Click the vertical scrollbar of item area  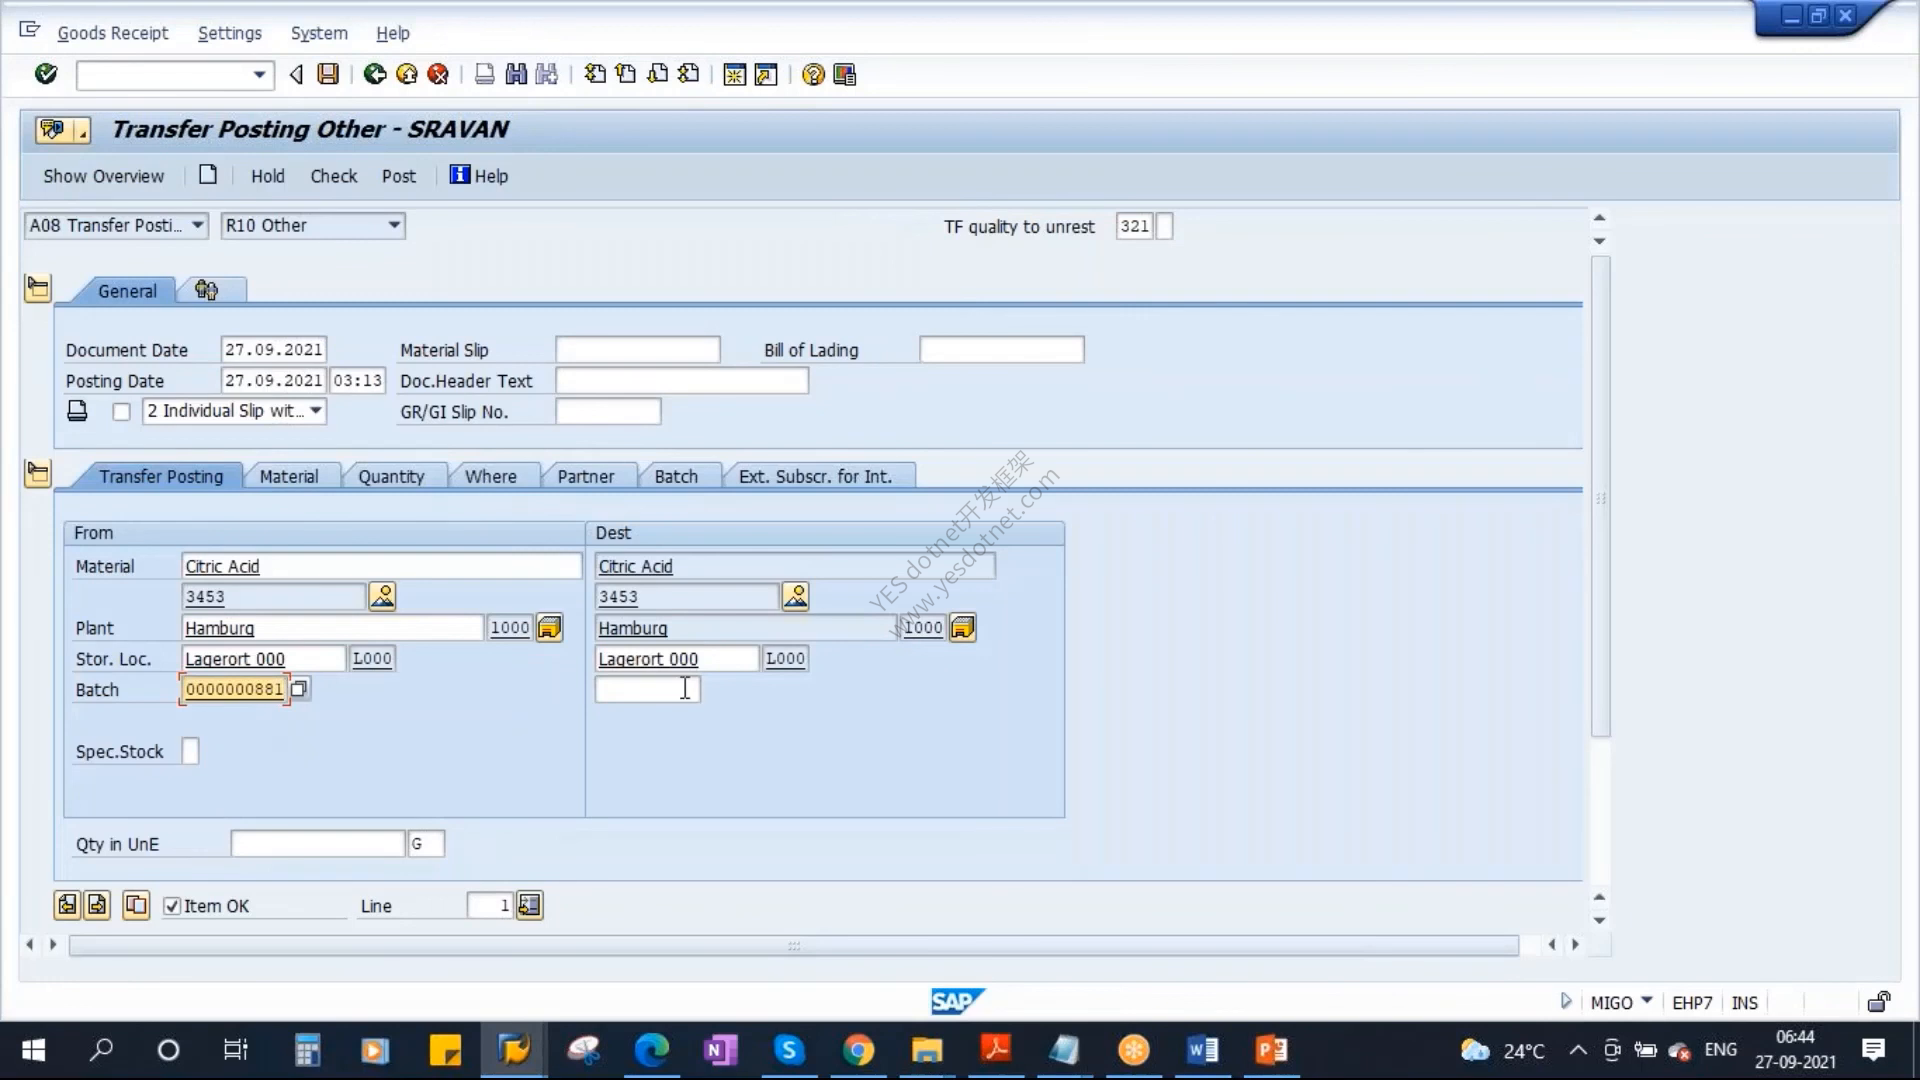point(1600,497)
